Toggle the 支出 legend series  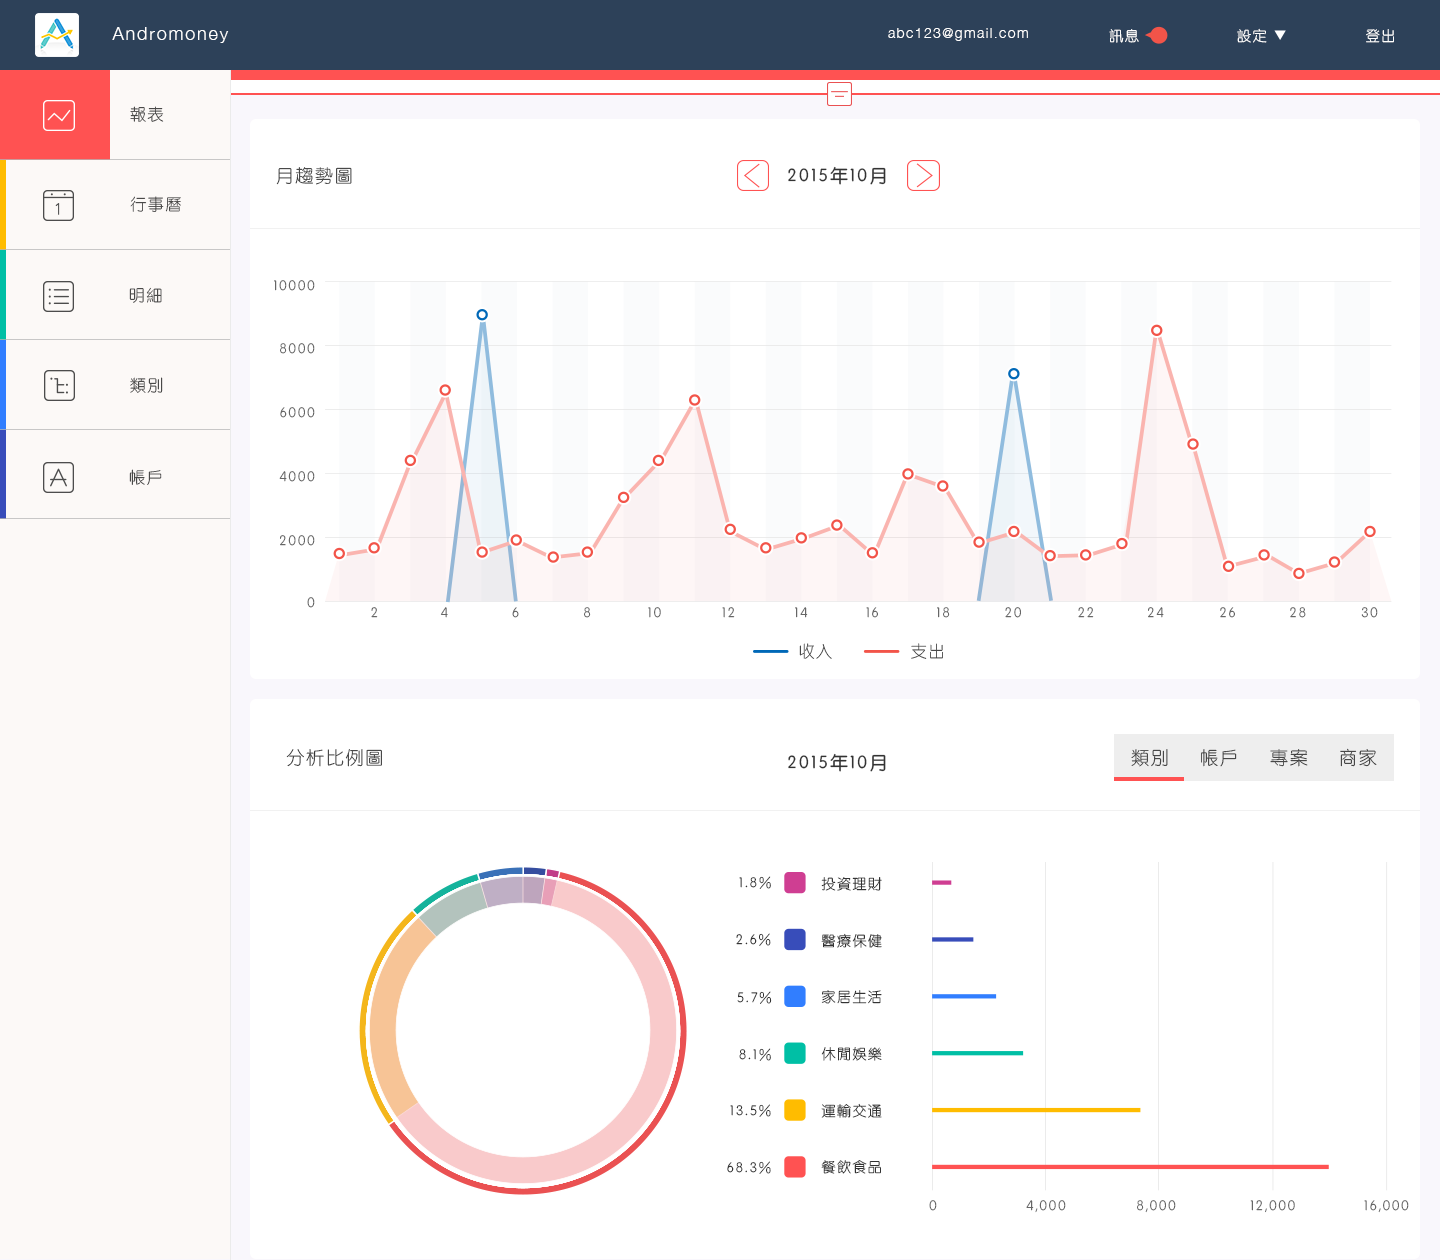[905, 652]
